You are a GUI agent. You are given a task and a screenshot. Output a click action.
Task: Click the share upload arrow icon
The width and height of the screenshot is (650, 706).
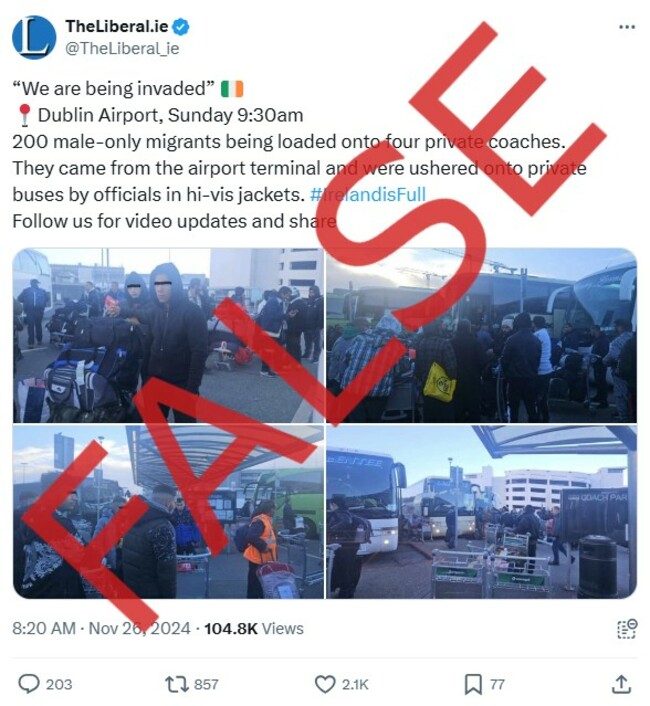(621, 684)
